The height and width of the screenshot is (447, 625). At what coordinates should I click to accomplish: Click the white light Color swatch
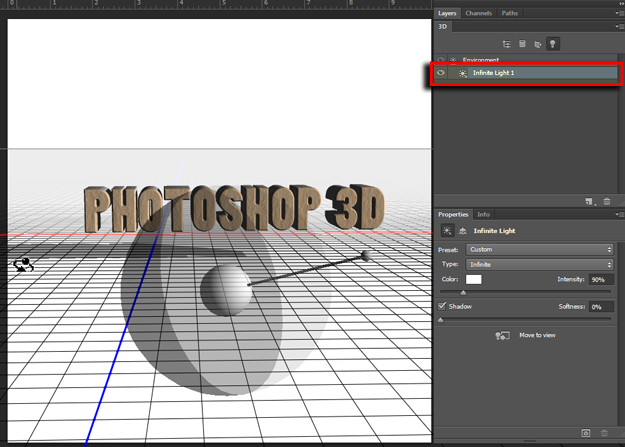(473, 279)
